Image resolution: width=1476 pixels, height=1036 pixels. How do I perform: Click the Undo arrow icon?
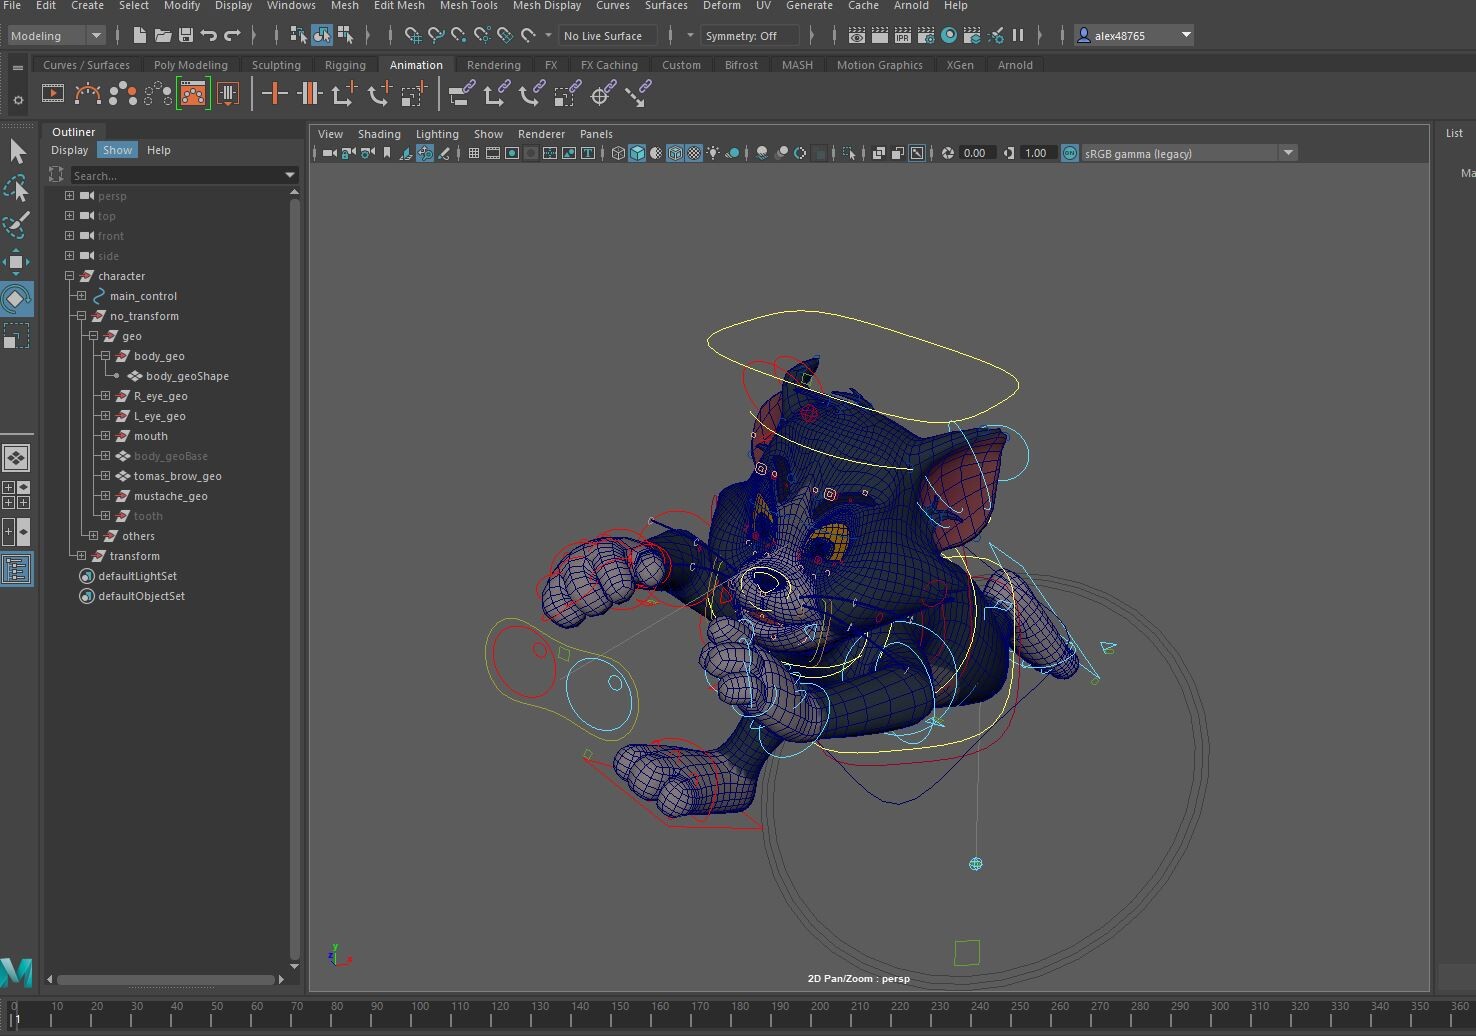209,36
